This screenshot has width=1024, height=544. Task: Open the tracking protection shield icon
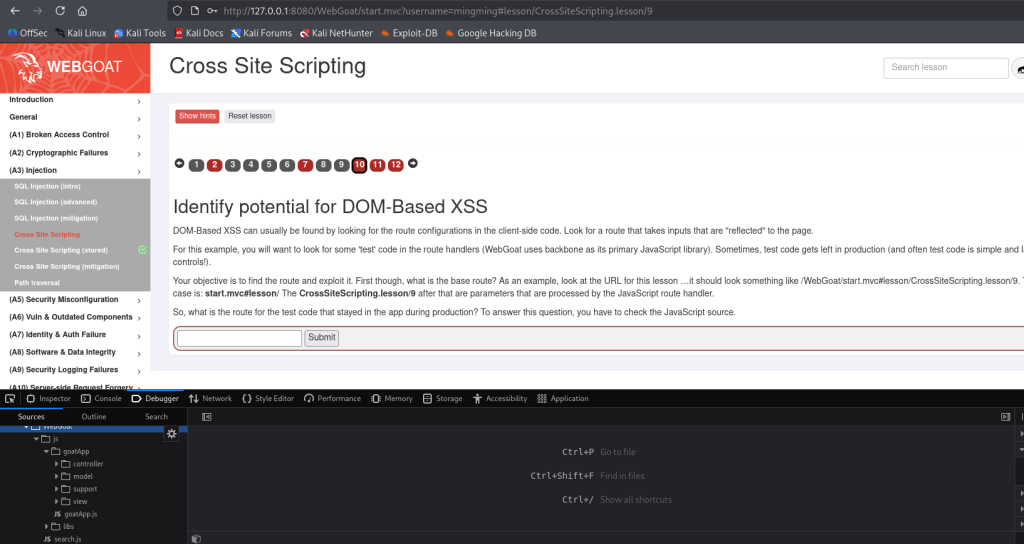click(x=177, y=10)
